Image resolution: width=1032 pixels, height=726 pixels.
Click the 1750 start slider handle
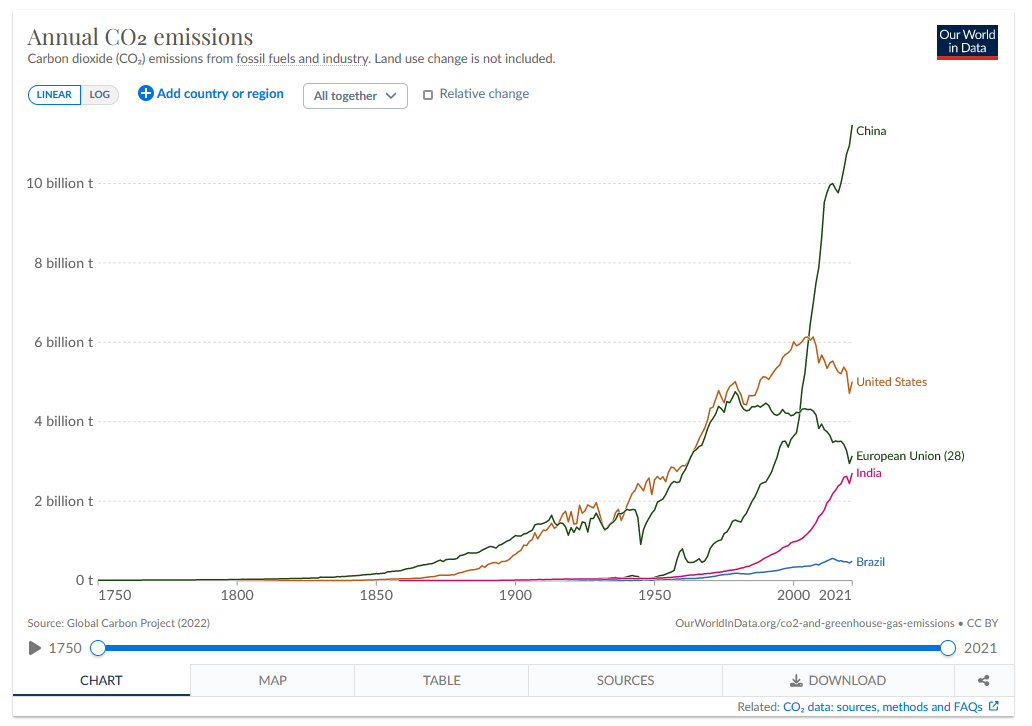(98, 648)
